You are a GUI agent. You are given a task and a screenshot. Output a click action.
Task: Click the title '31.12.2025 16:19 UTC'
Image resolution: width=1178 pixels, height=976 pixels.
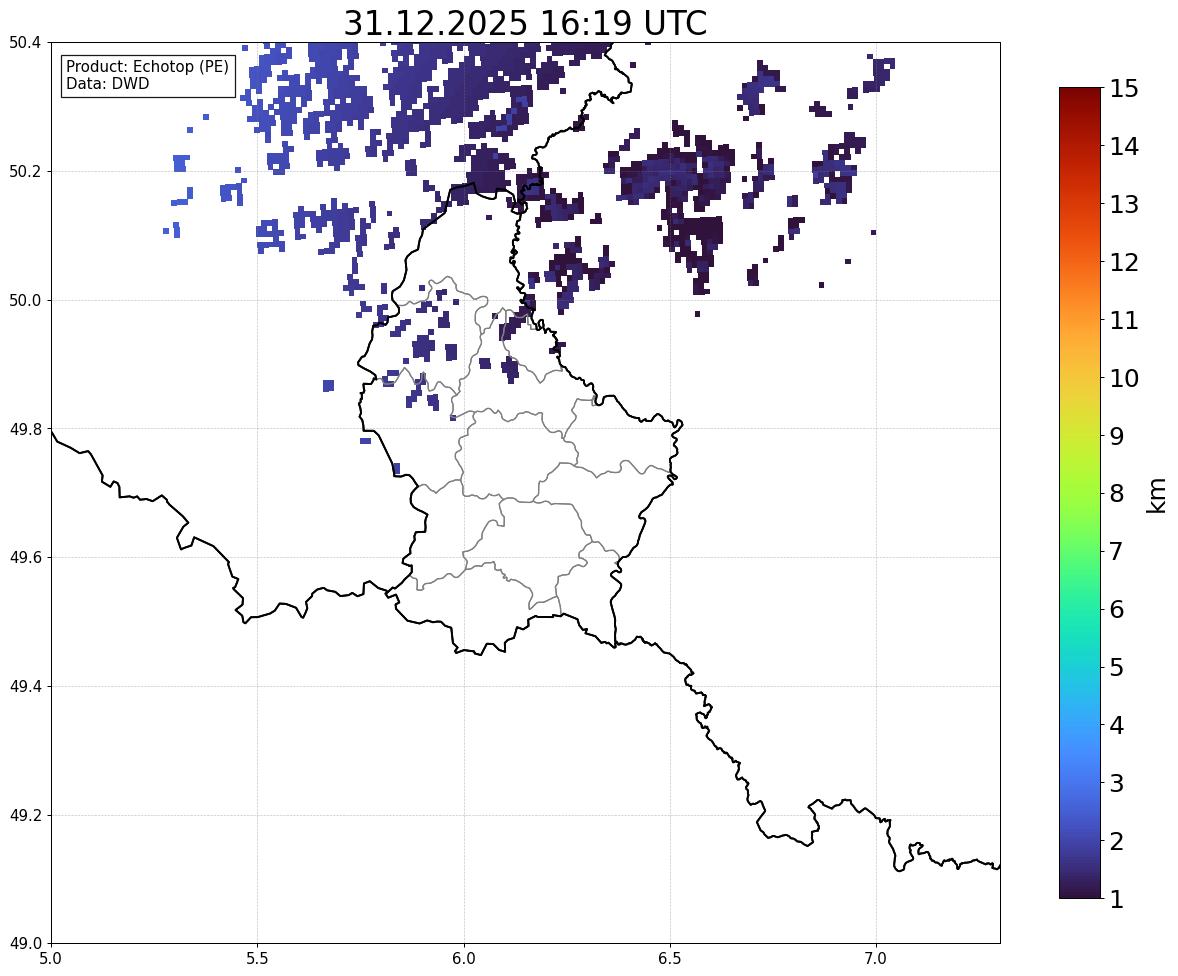(x=525, y=23)
